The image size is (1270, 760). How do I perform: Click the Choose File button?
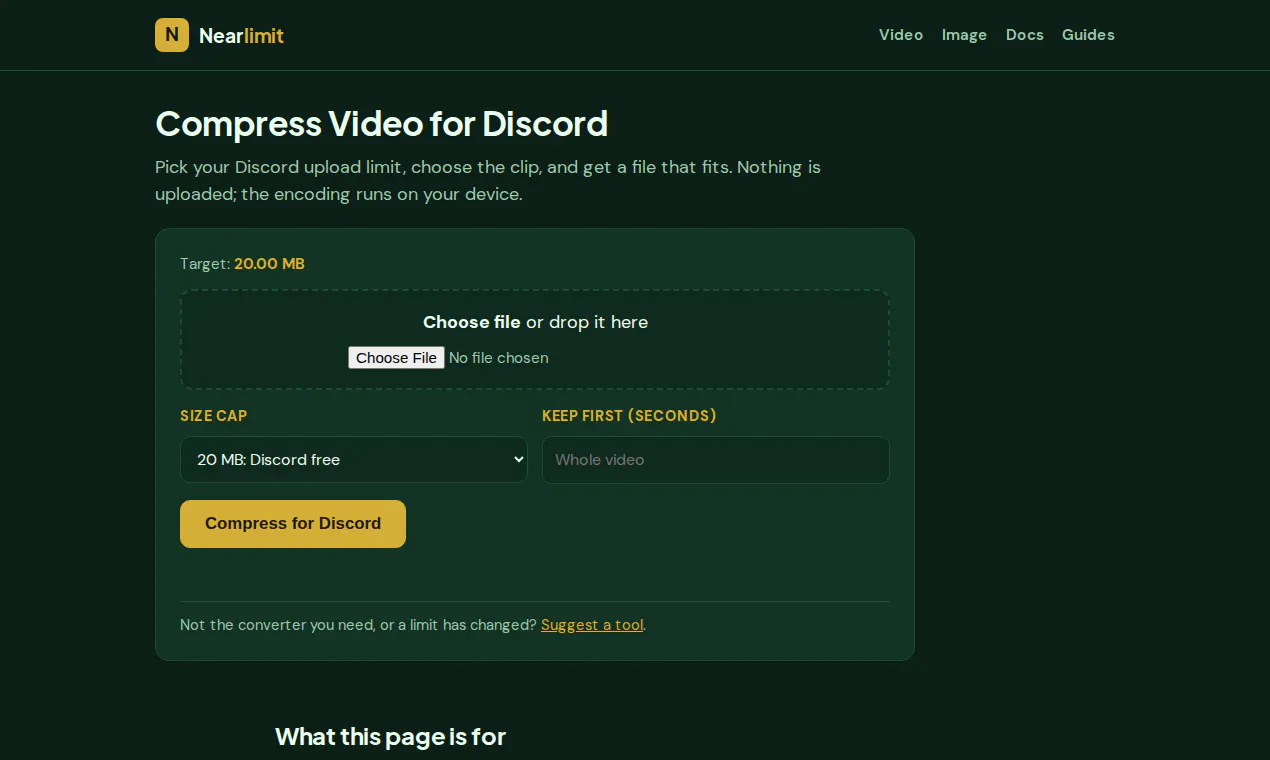pos(396,358)
